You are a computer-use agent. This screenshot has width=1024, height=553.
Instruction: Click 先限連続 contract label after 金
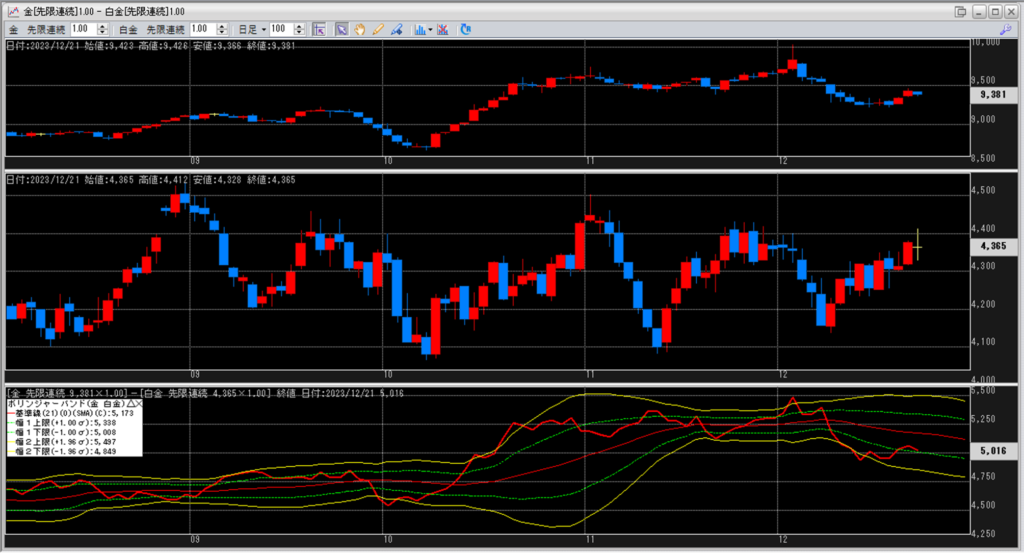tap(46, 29)
